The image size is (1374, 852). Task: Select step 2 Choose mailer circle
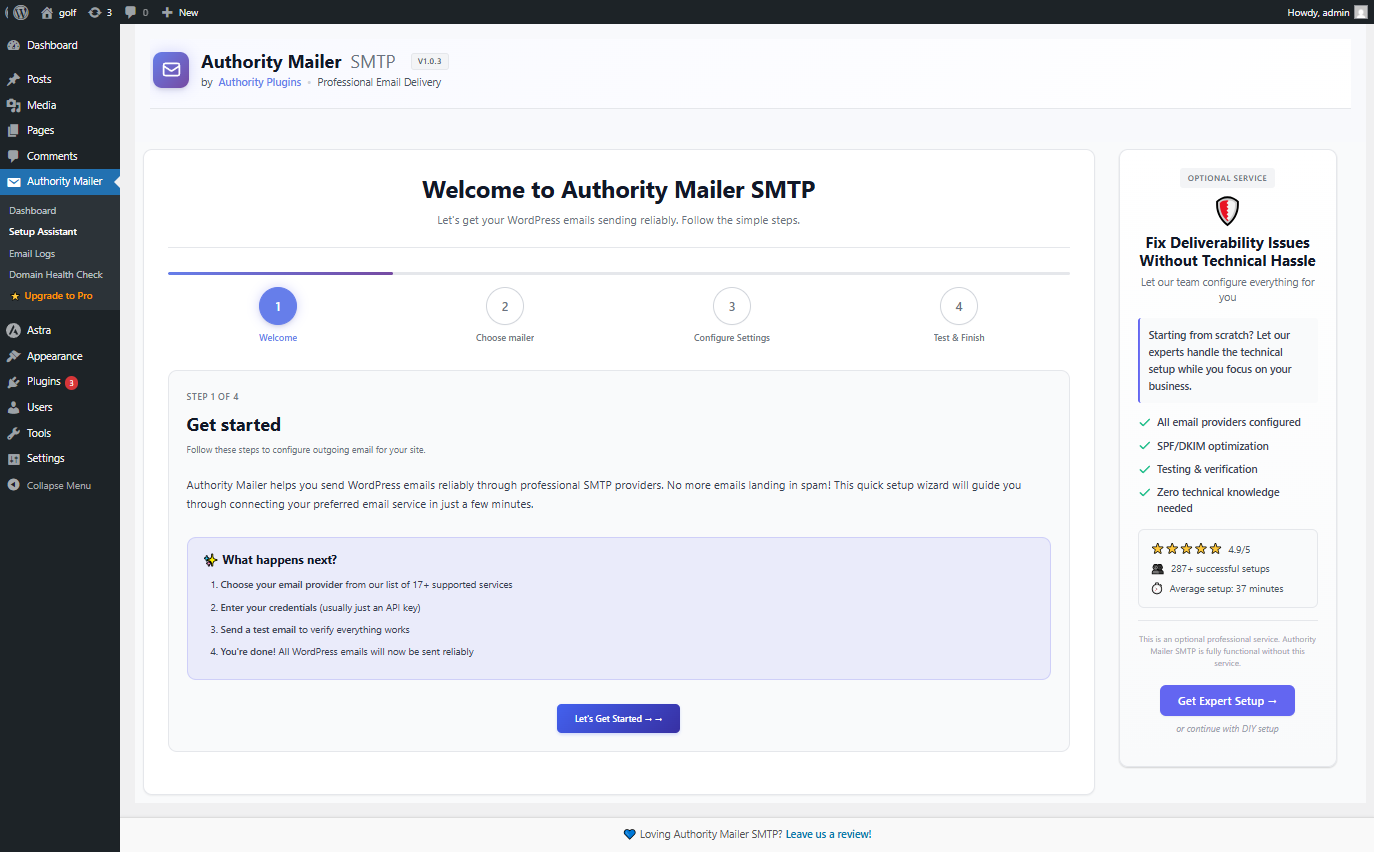coord(505,307)
